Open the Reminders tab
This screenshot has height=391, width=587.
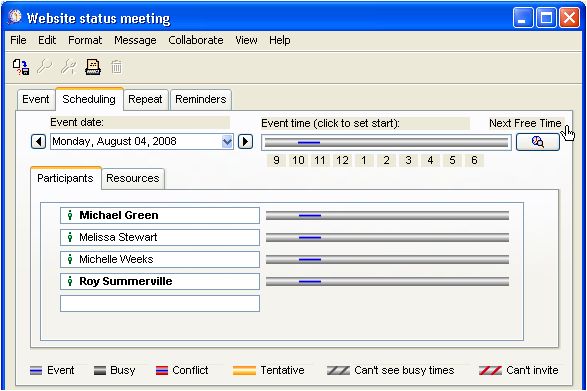click(201, 100)
